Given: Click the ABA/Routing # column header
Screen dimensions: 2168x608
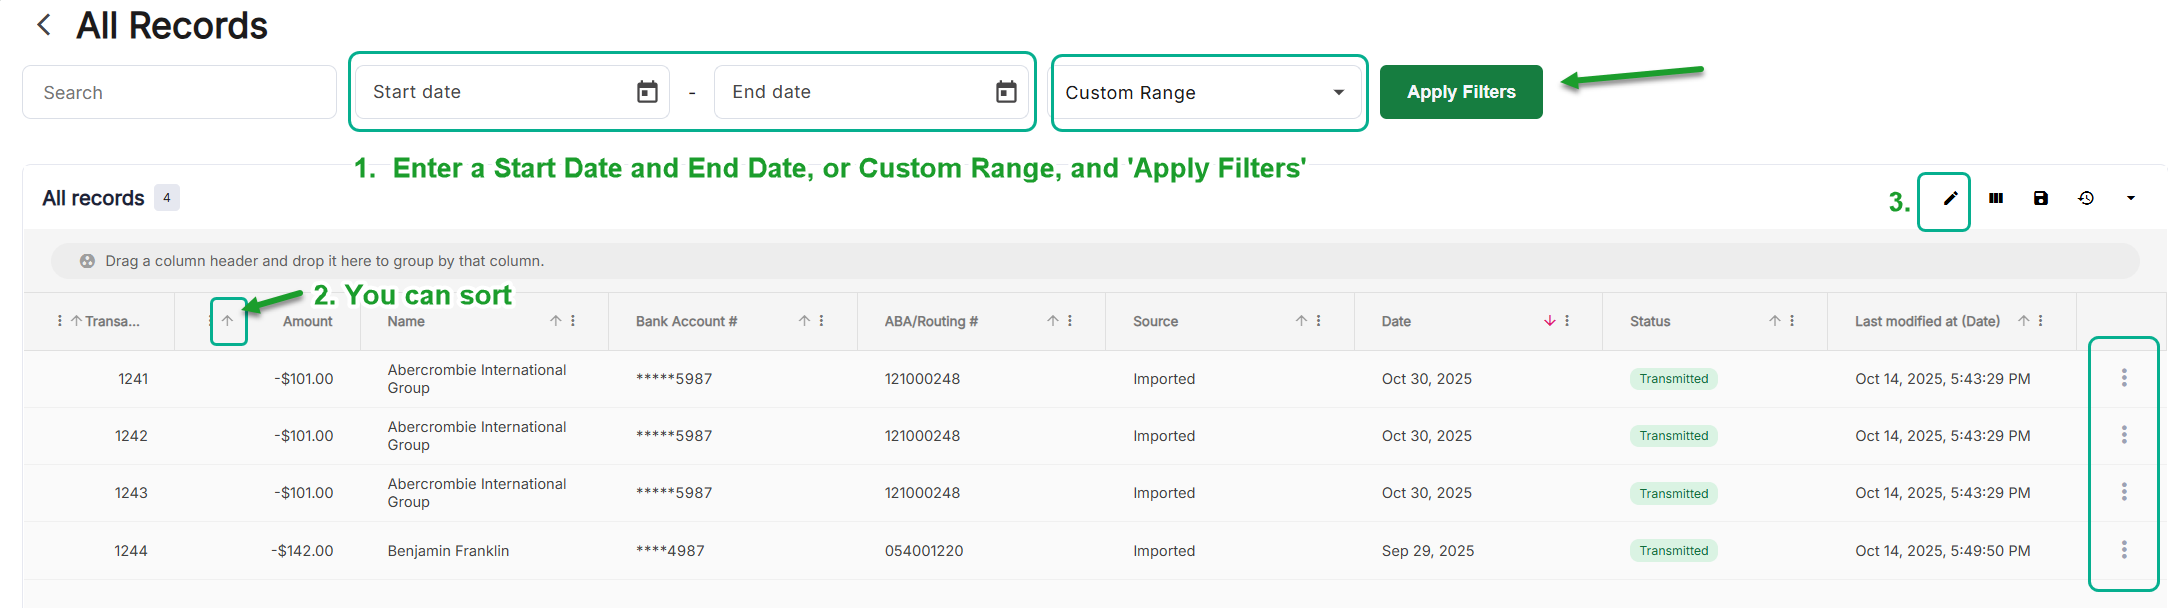Looking at the screenshot, I should (931, 321).
